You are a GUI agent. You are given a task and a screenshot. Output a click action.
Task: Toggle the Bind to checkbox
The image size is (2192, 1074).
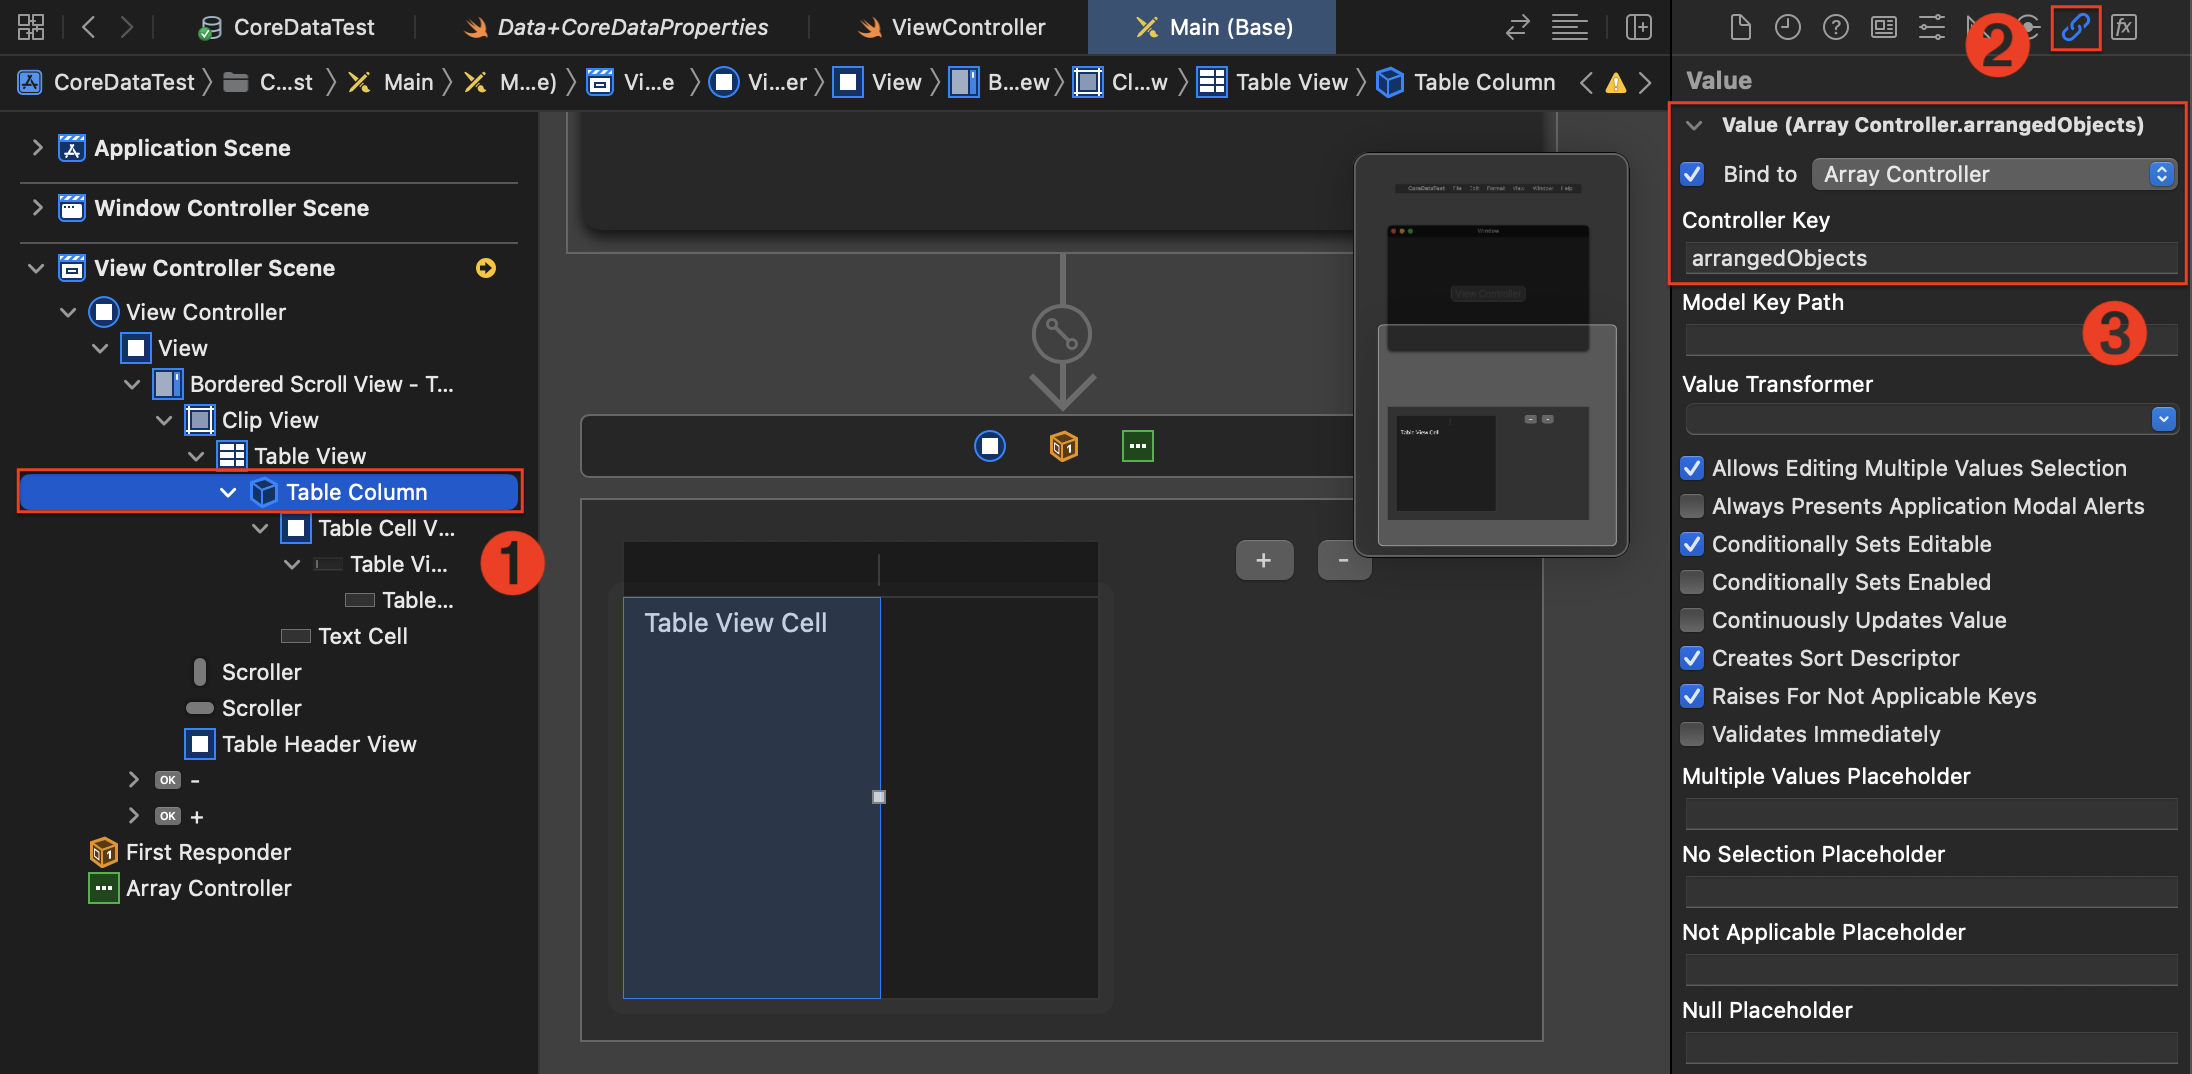click(x=1693, y=174)
